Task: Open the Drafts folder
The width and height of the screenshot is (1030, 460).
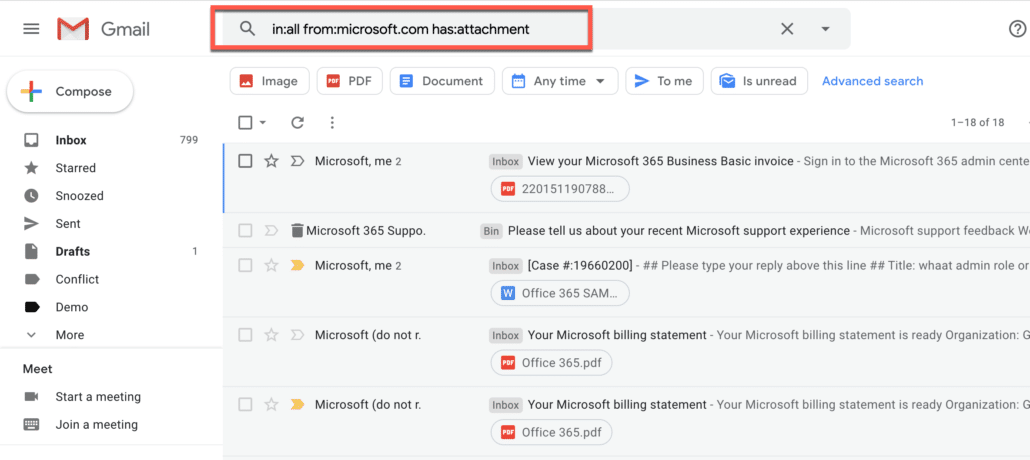Action: tap(72, 251)
